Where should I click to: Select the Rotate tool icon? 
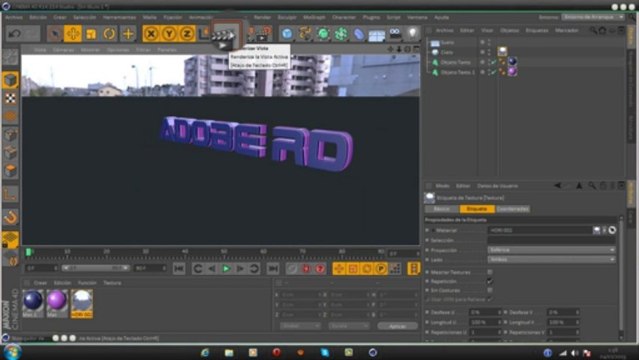[x=109, y=33]
